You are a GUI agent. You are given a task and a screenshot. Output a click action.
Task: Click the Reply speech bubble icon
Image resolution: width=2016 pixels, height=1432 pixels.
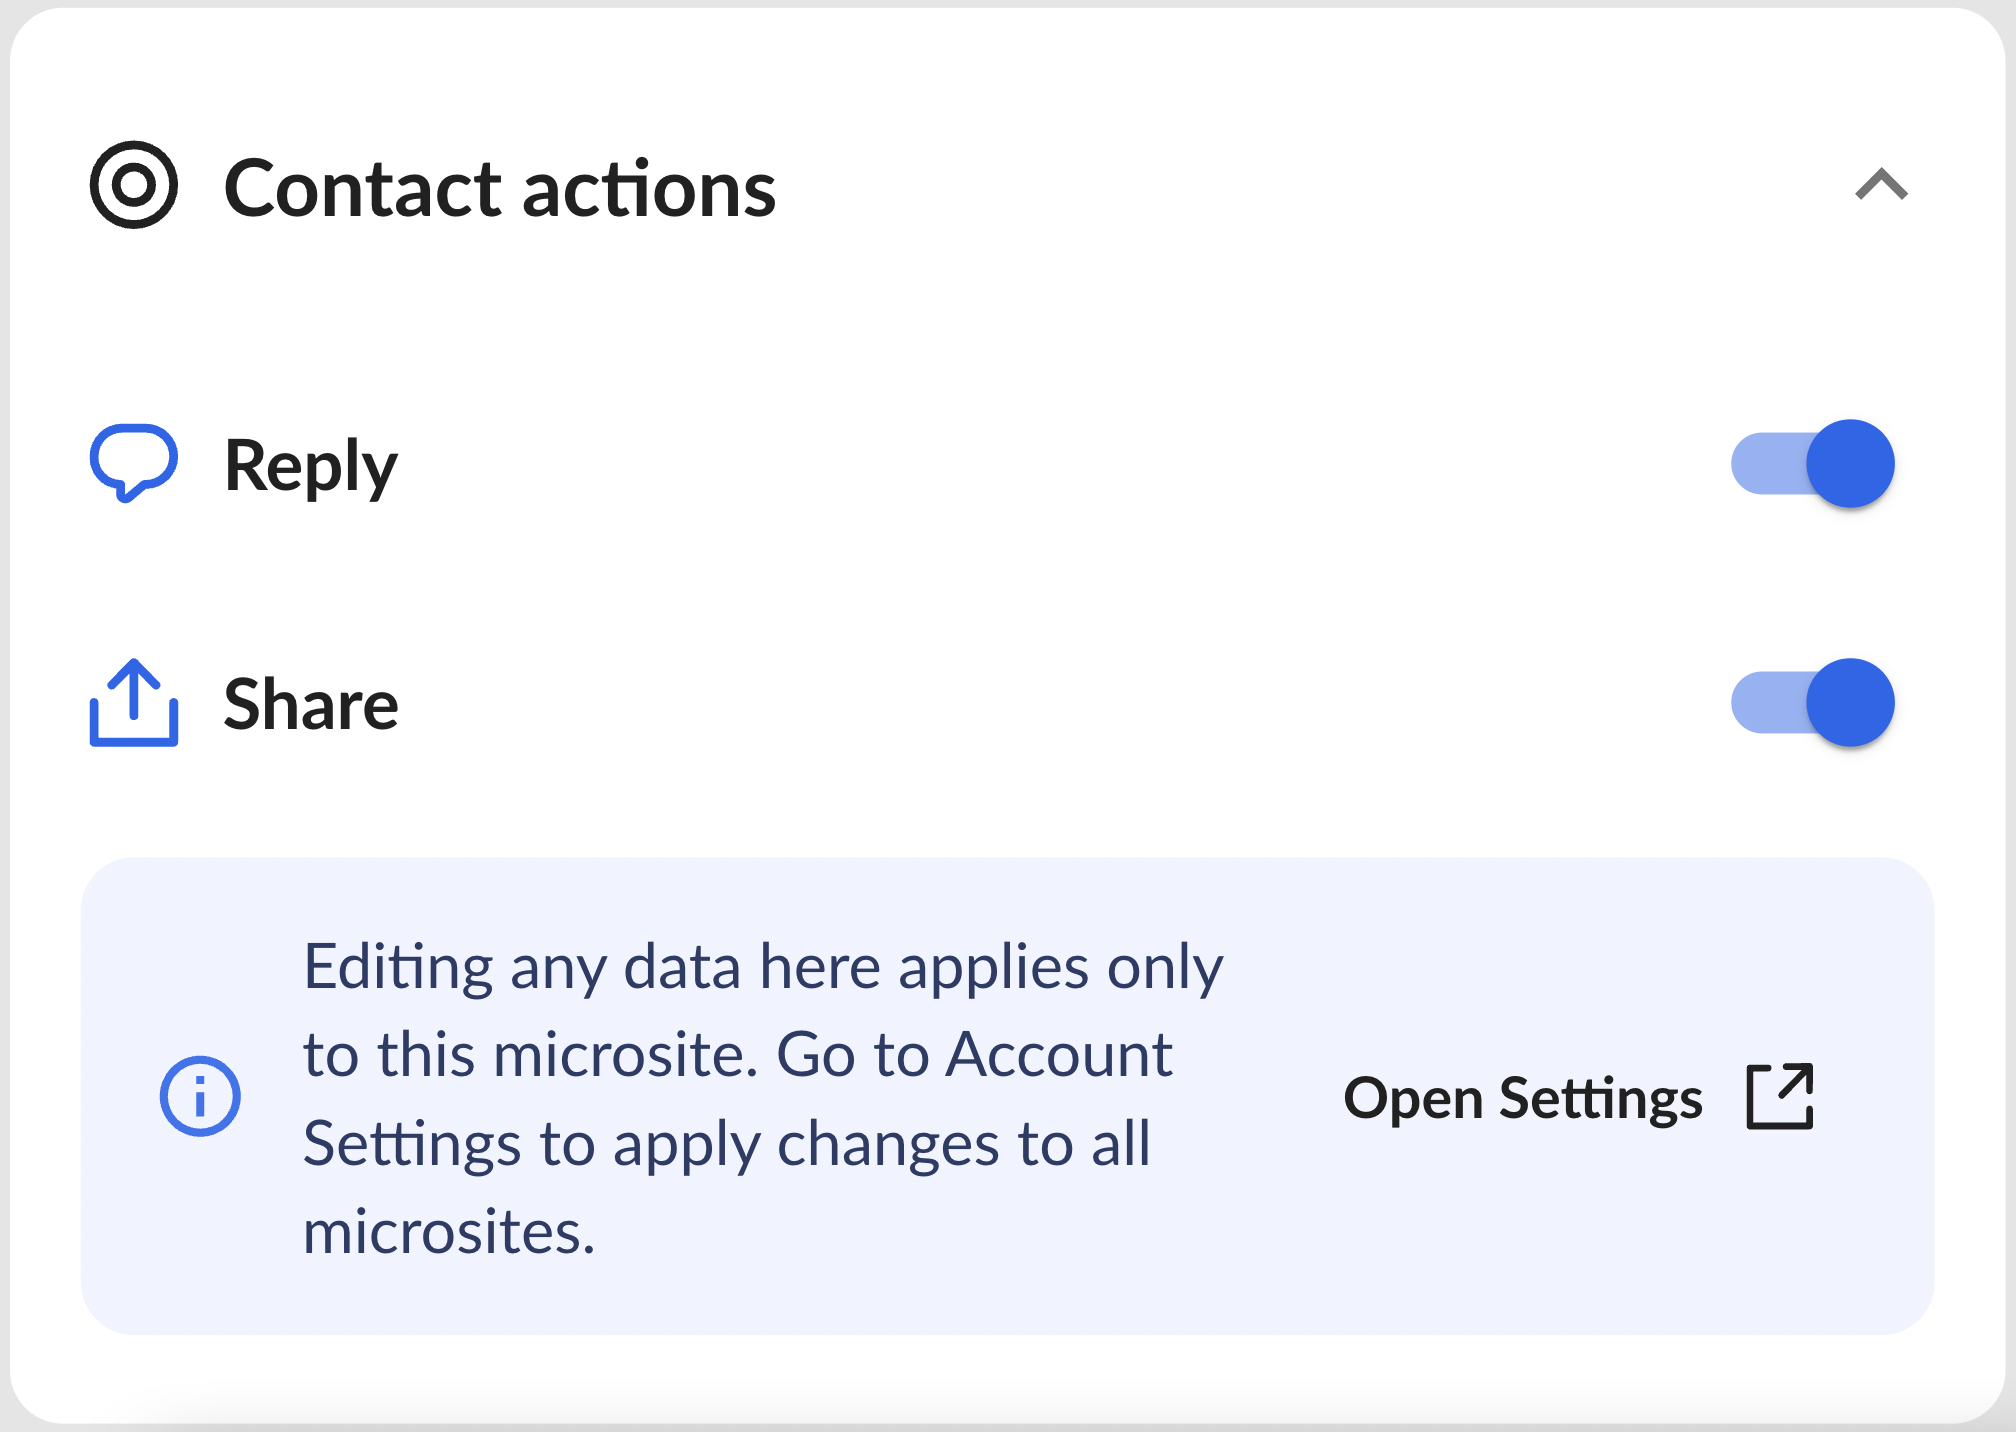134,464
